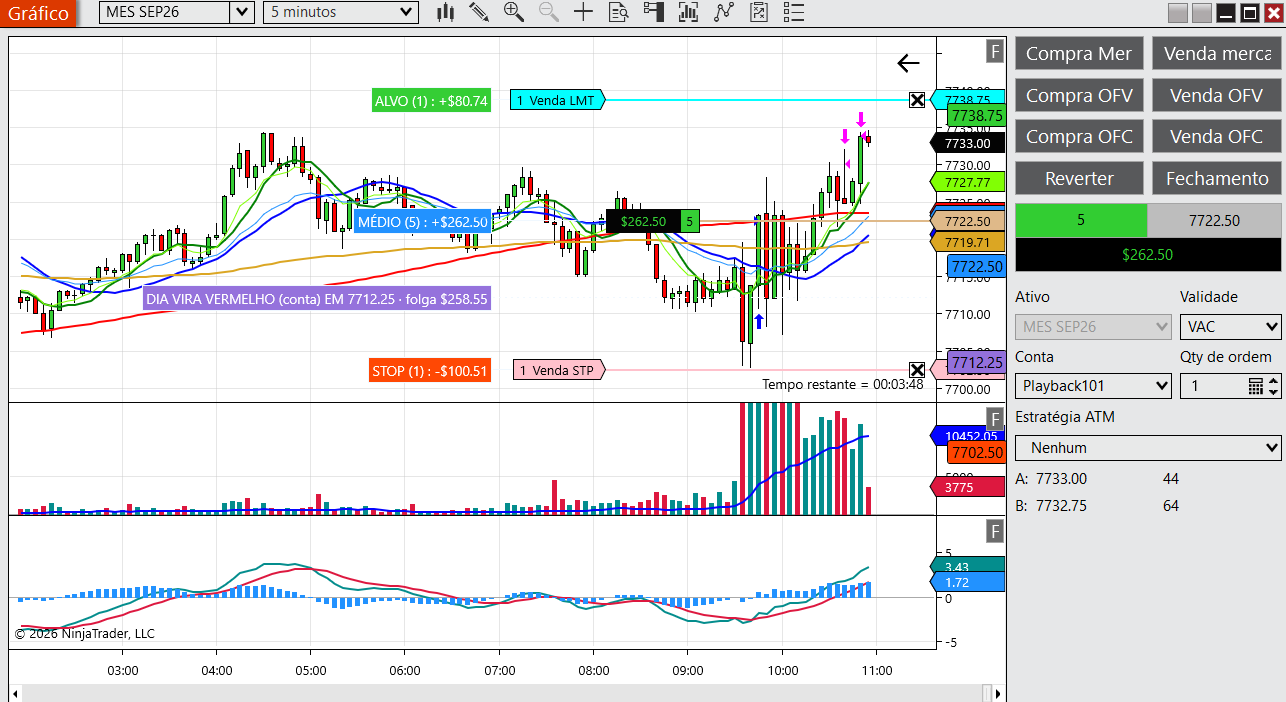
Task: Click the ALVO (1): +$80.74 label
Action: [x=431, y=100]
